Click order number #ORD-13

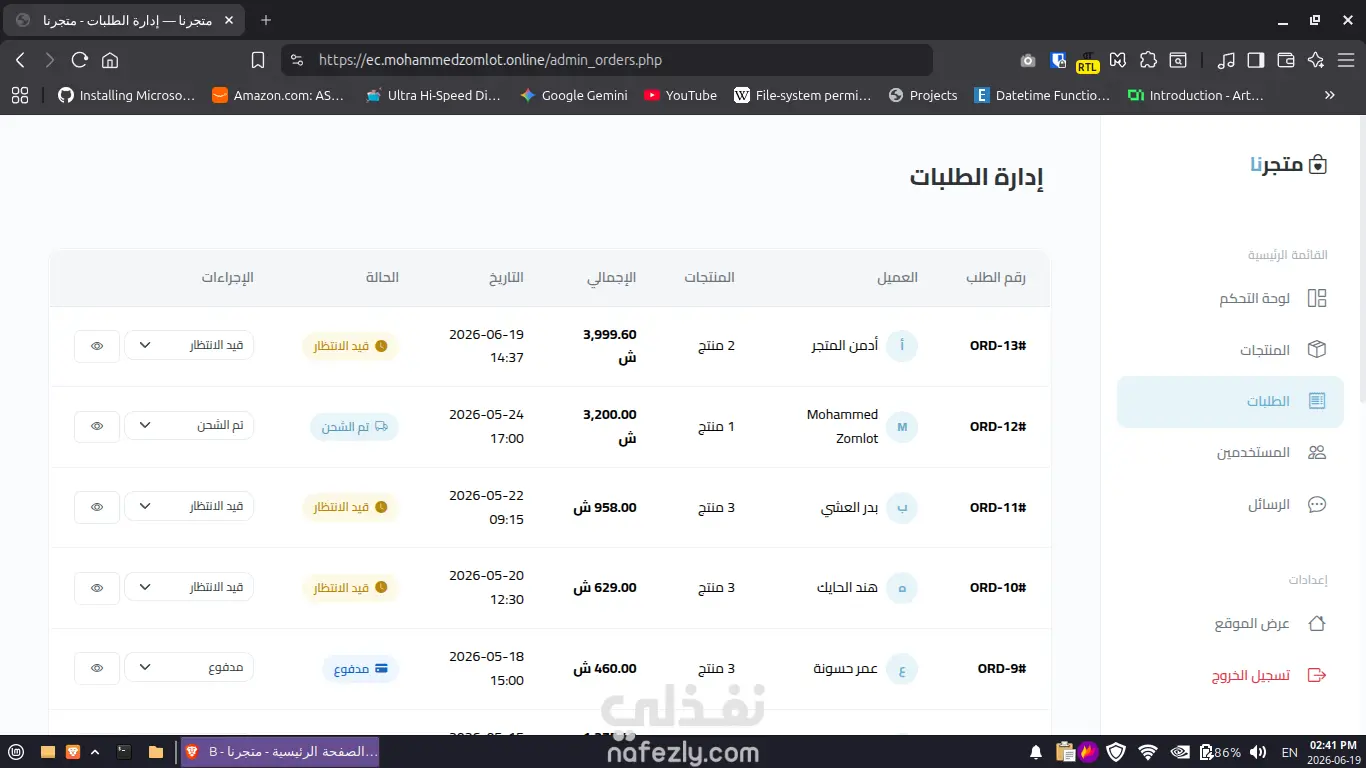click(998, 346)
